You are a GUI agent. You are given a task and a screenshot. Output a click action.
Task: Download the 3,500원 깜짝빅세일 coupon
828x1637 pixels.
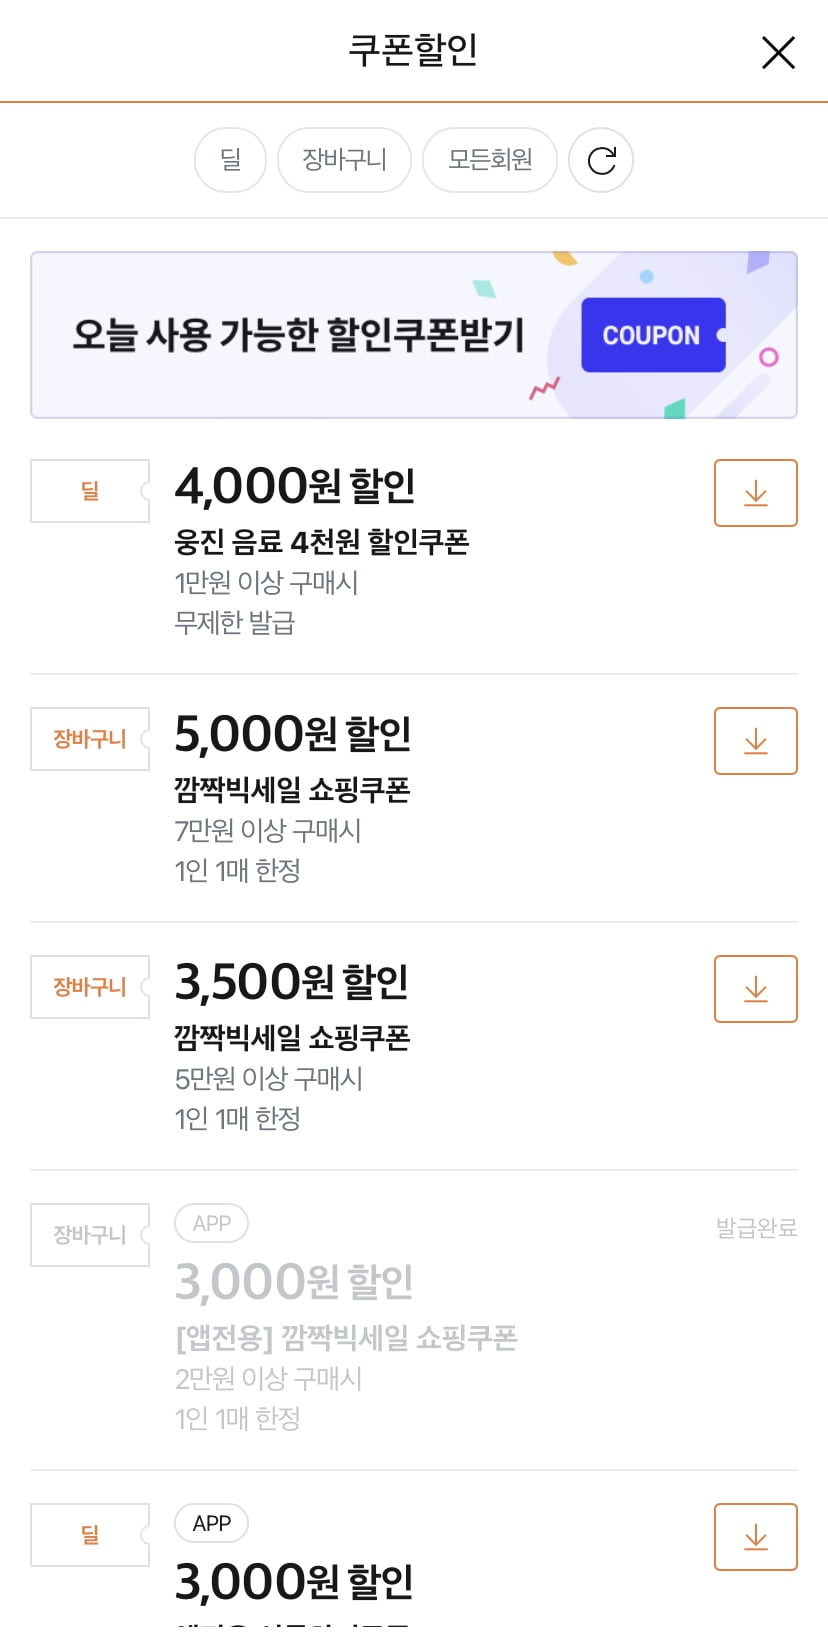755,989
